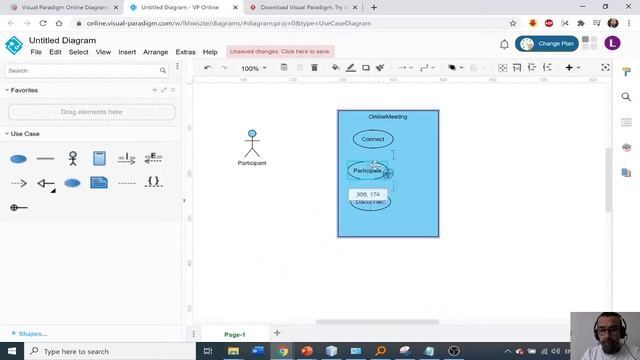The height and width of the screenshot is (360, 640).
Task: Open the Arrange menu
Action: tap(156, 52)
